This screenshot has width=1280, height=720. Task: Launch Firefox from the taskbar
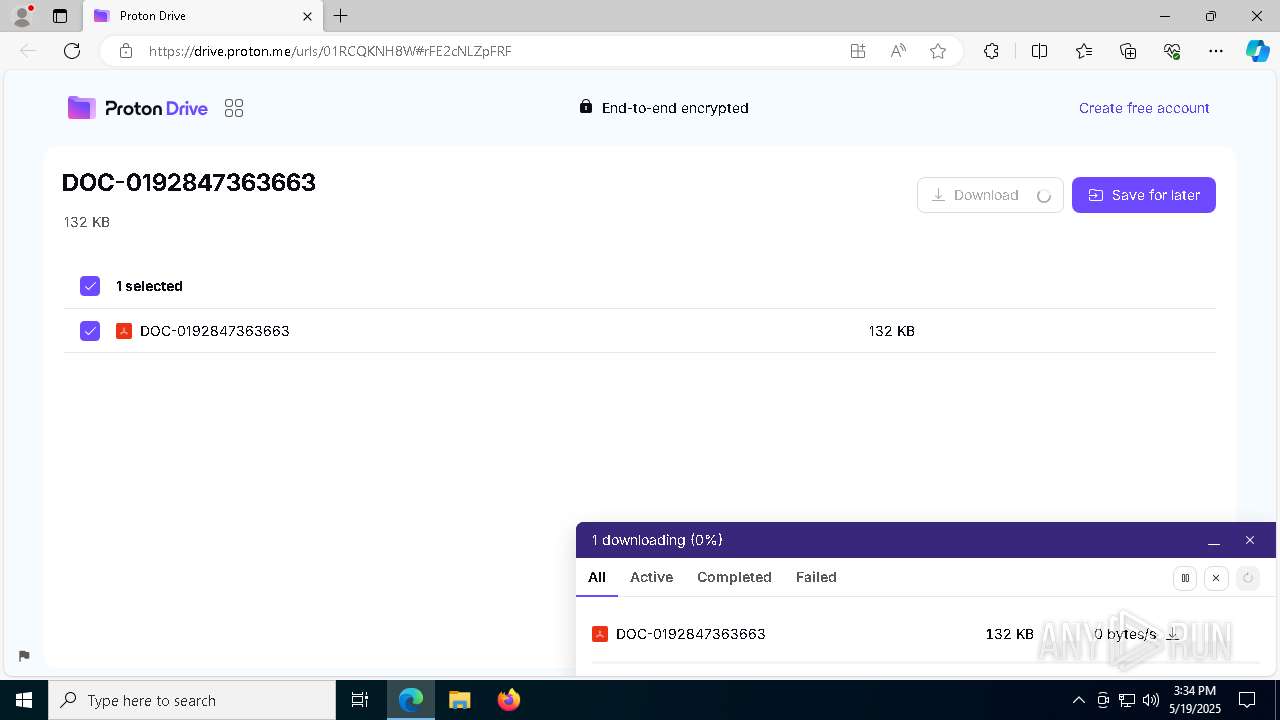pos(508,700)
